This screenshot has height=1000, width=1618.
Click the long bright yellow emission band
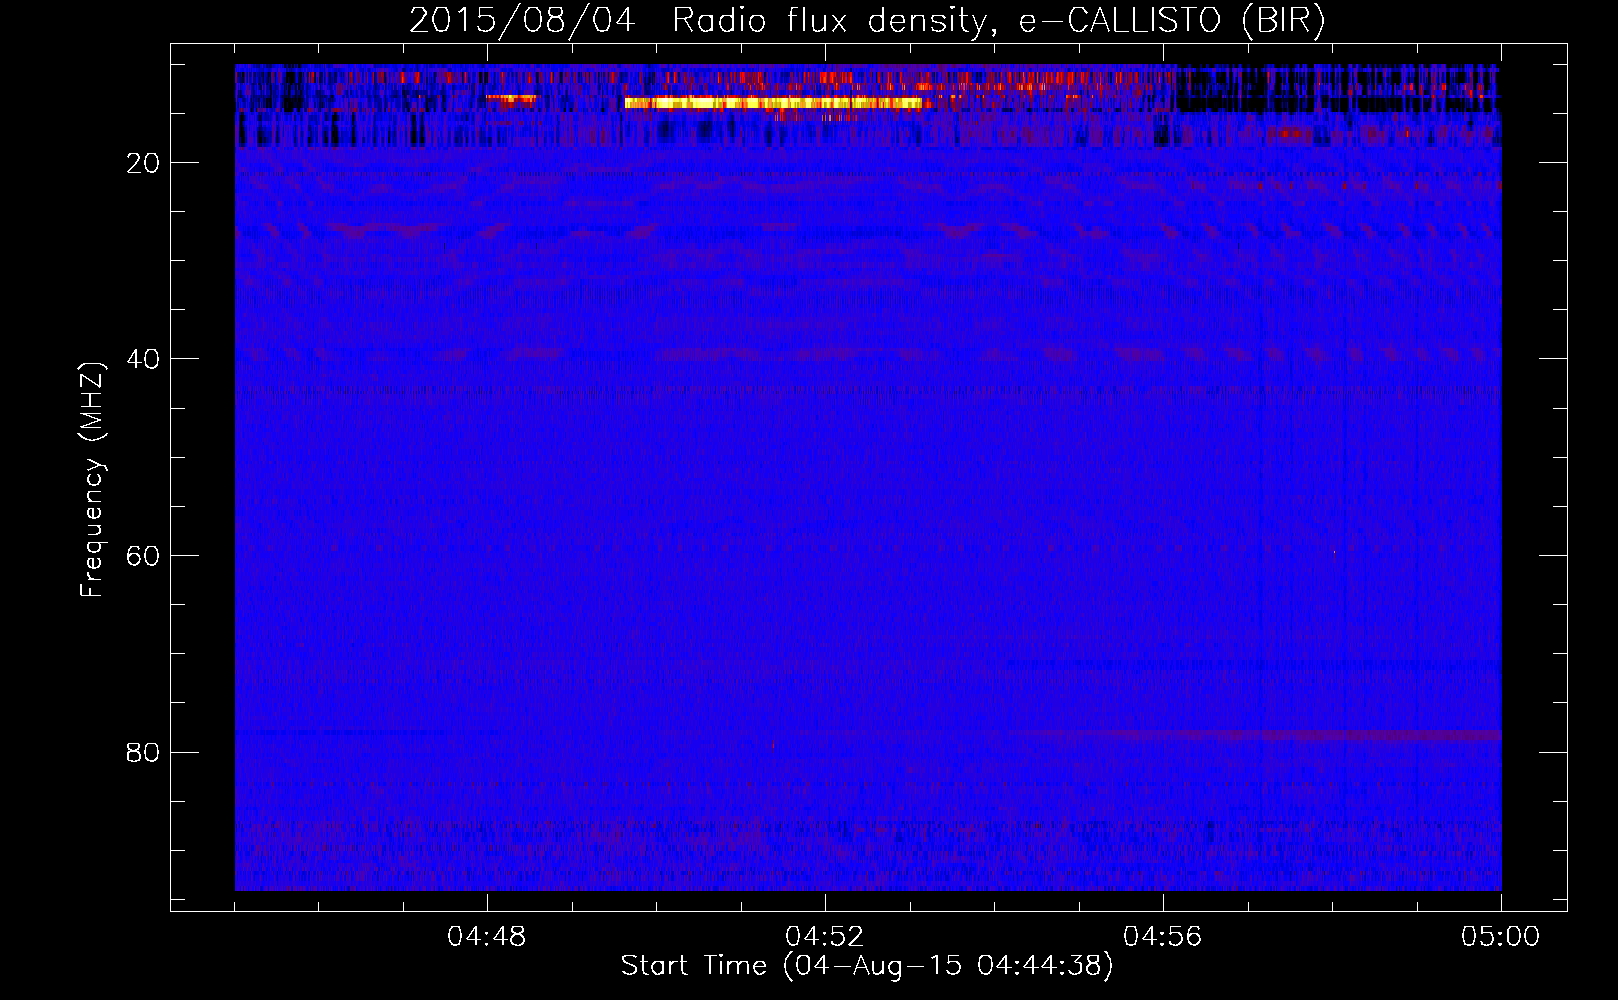coord(772,102)
